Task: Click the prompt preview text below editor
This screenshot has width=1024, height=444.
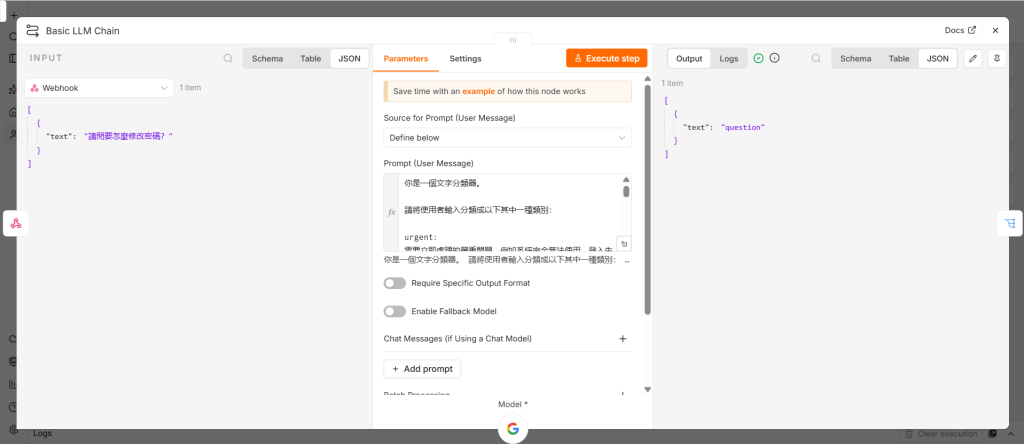Action: click(509, 260)
